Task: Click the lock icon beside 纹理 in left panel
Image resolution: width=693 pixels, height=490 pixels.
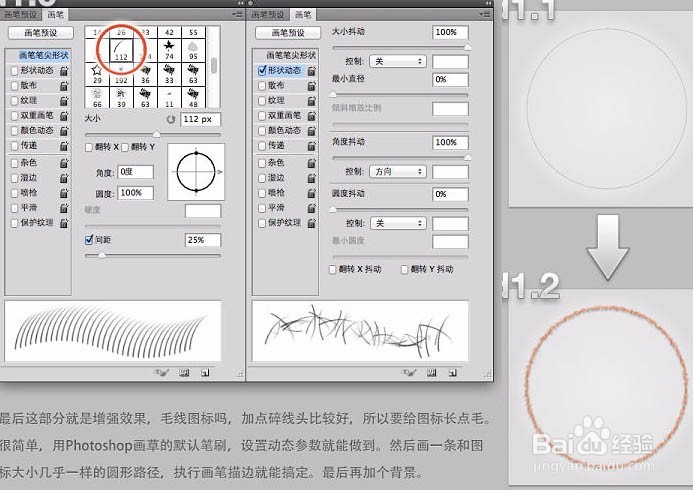Action: [x=64, y=101]
